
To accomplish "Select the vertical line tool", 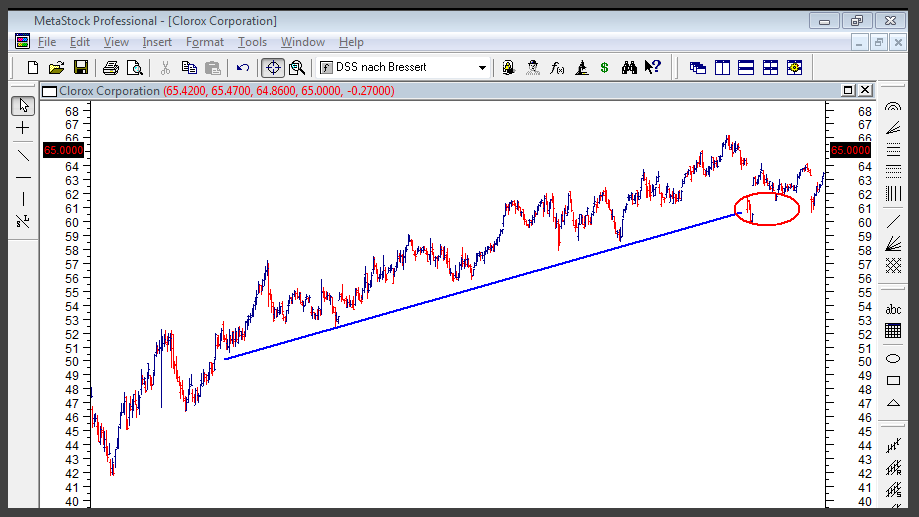I will coord(23,199).
